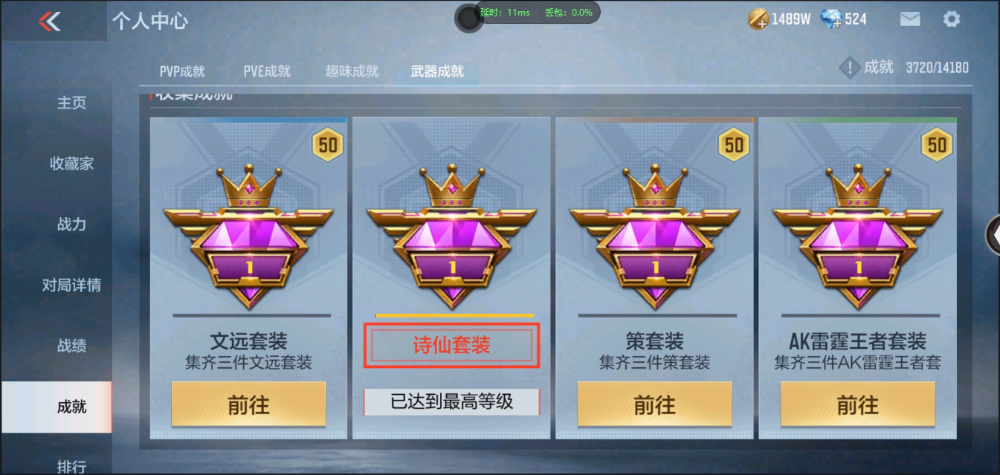Open 收藏家 in the sidebar
Screen dimensions: 1000x475
coord(71,164)
